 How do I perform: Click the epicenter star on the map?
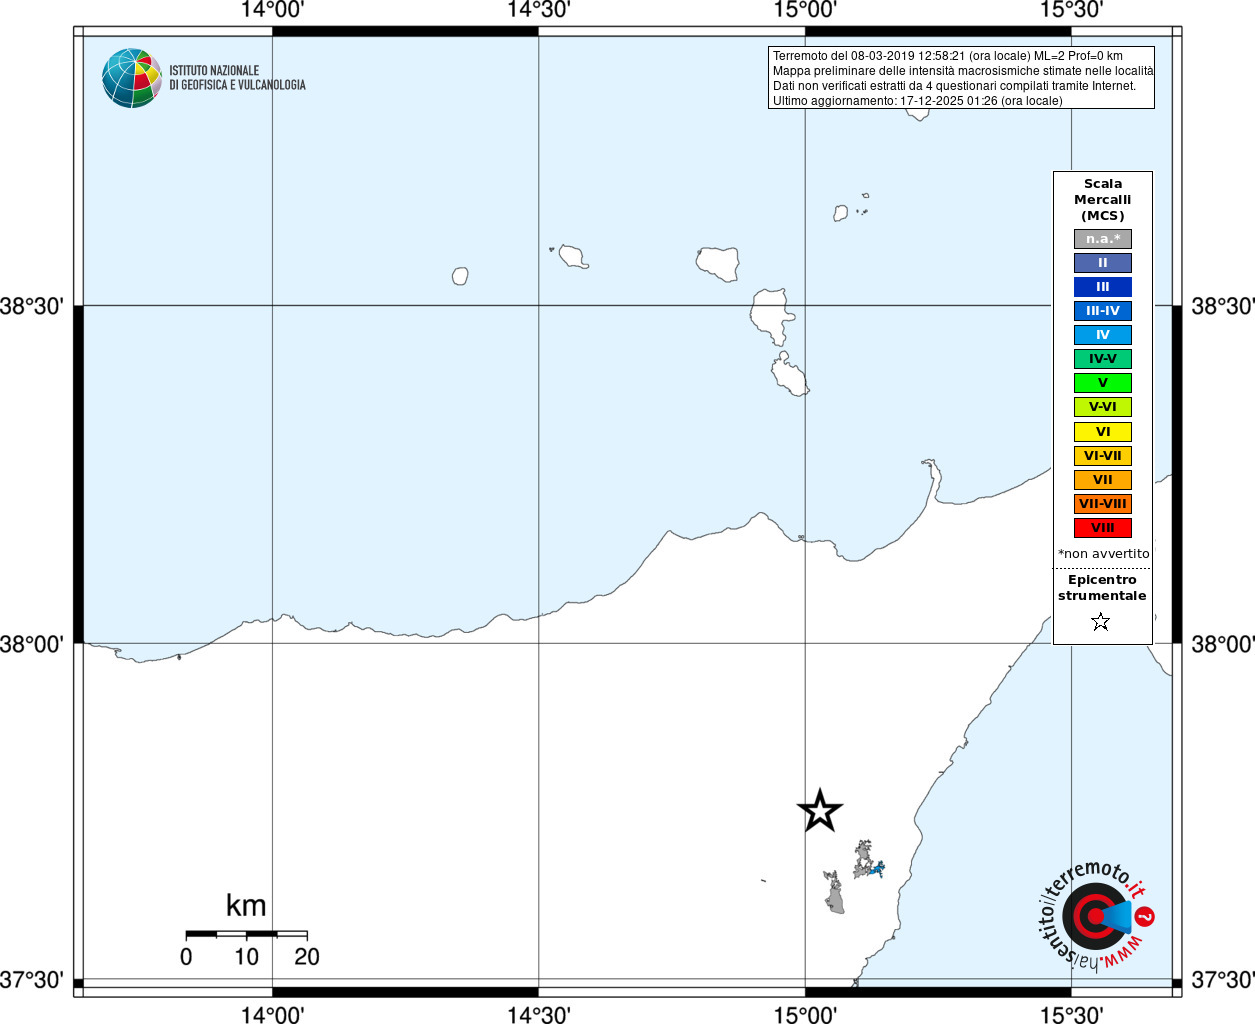point(820,811)
